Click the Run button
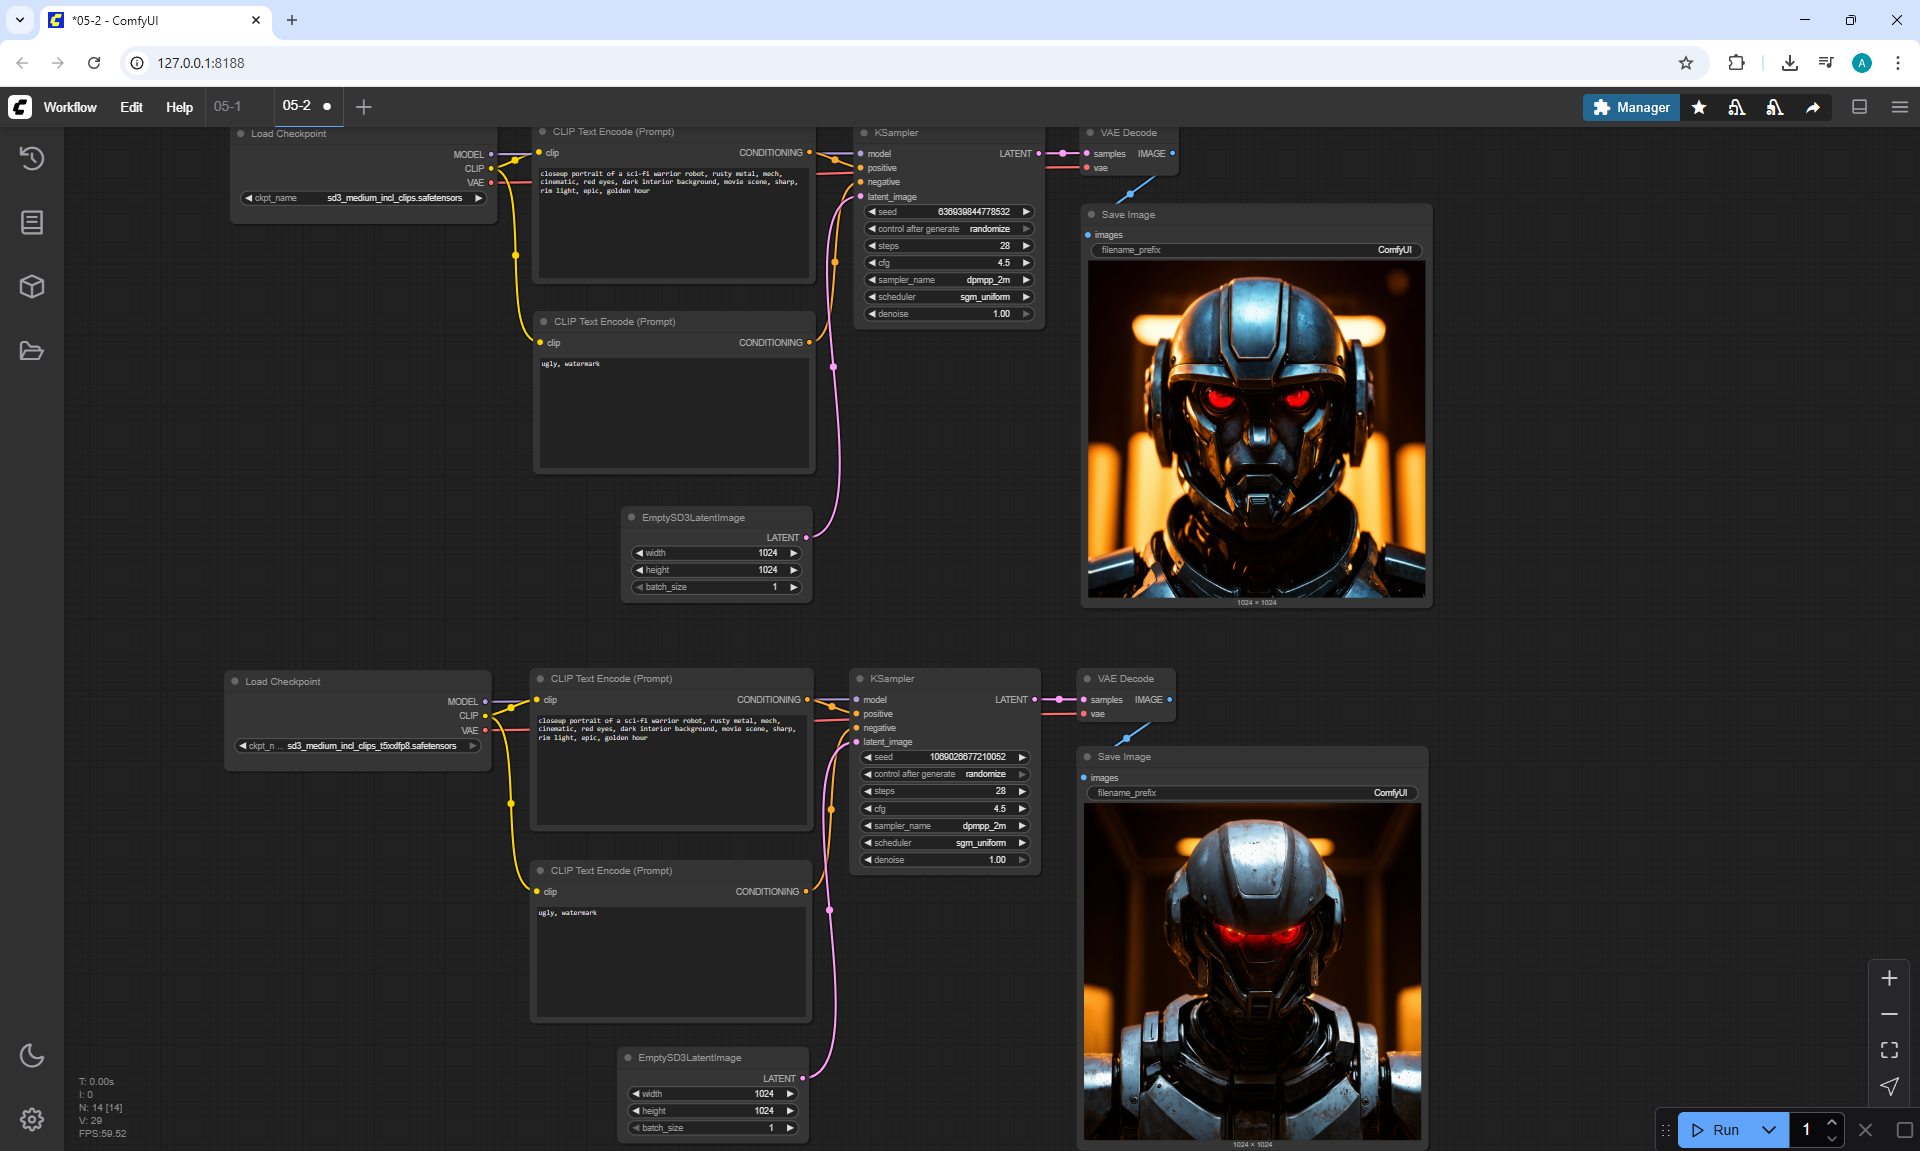The height and width of the screenshot is (1151, 1920). coord(1717,1130)
